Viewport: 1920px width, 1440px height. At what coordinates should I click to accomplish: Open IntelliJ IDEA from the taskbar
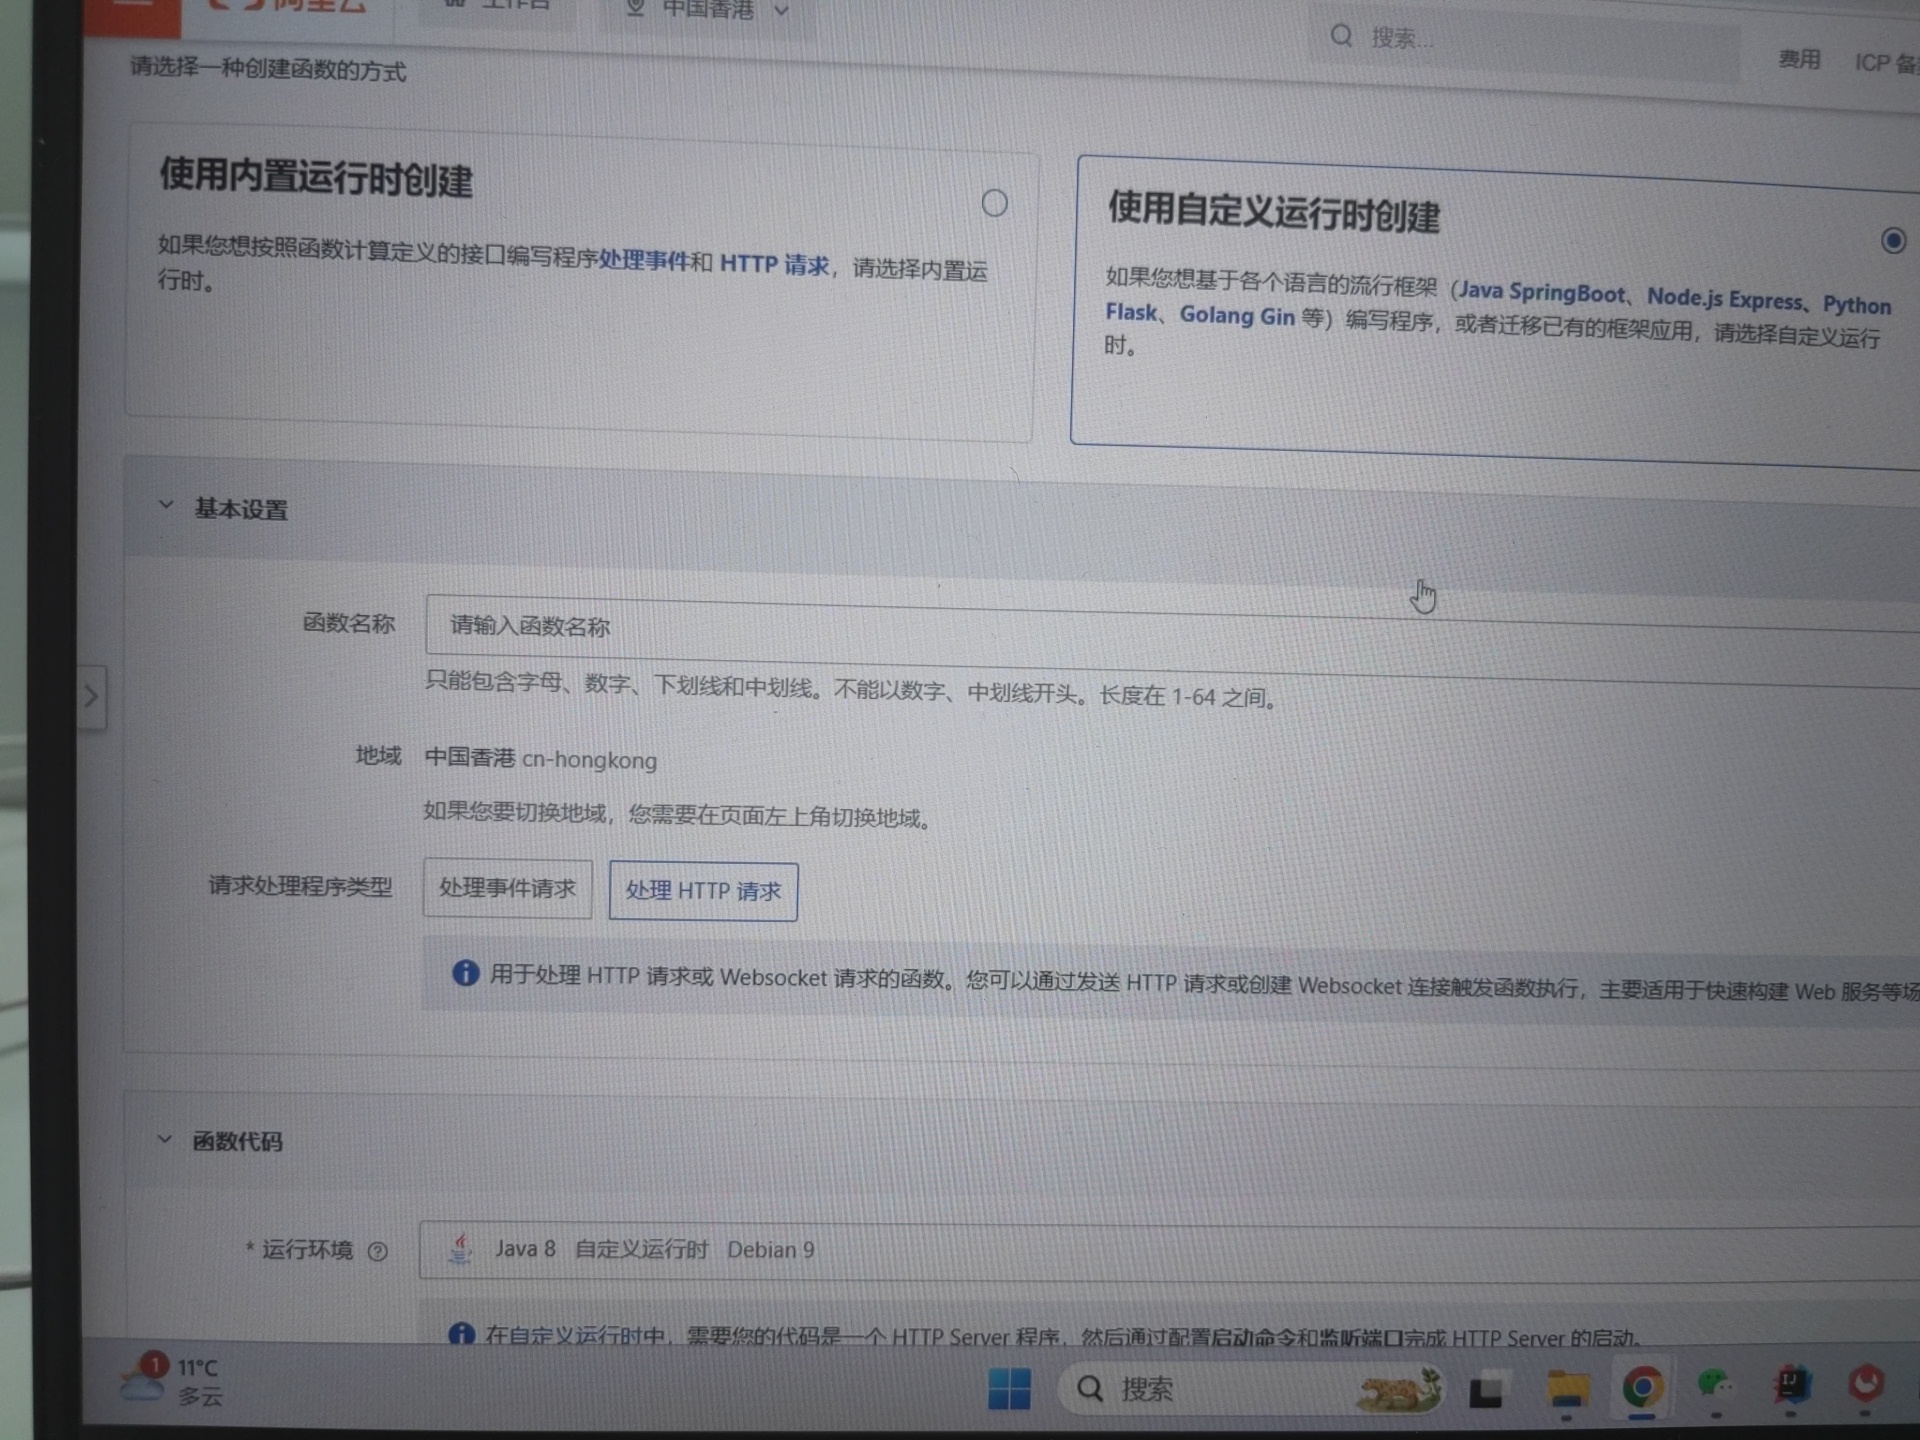[x=1791, y=1385]
